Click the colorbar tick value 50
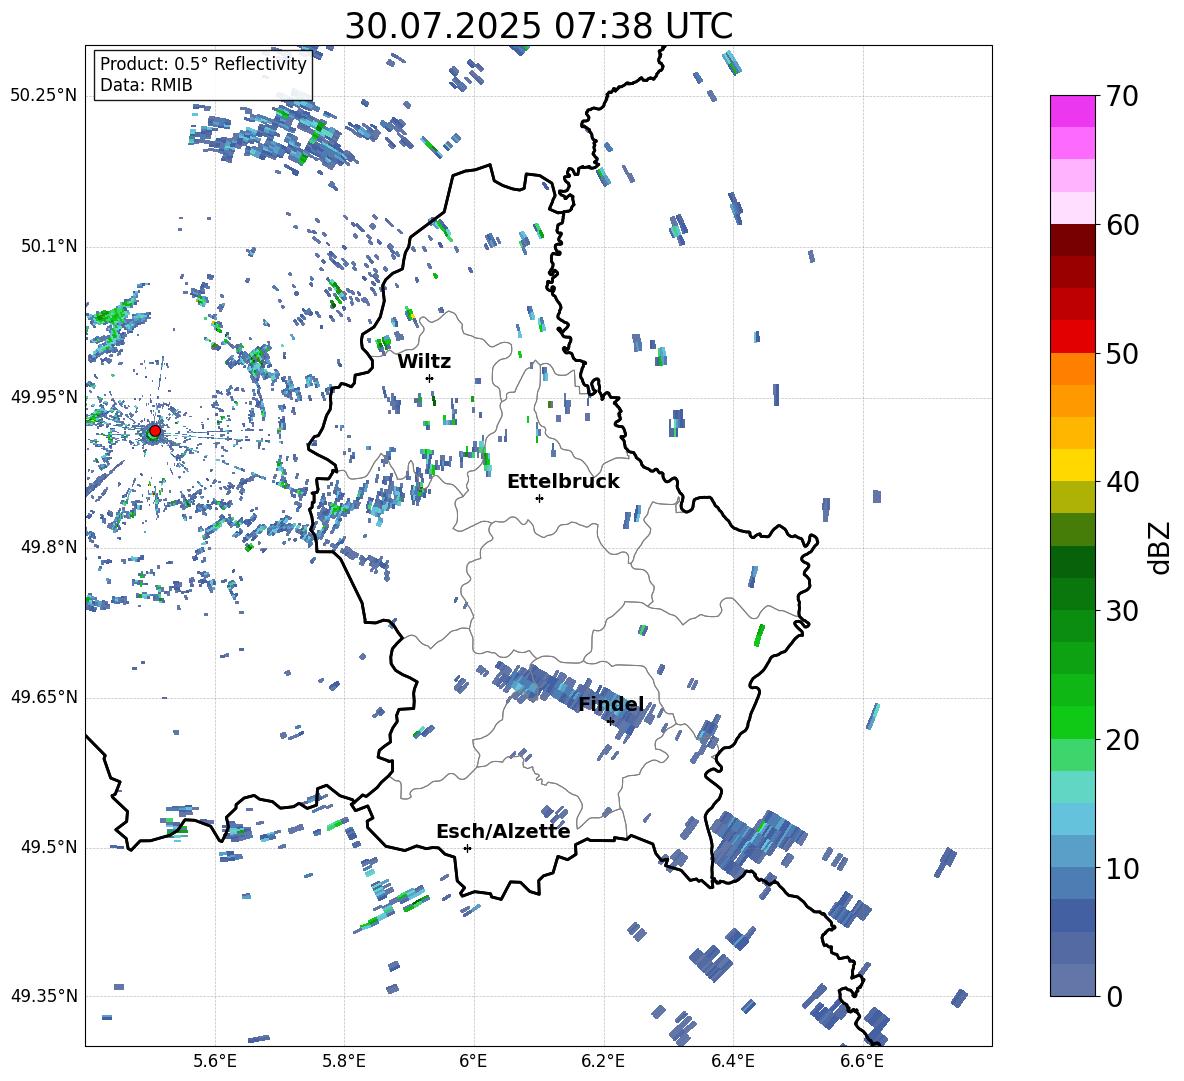 tap(1122, 354)
